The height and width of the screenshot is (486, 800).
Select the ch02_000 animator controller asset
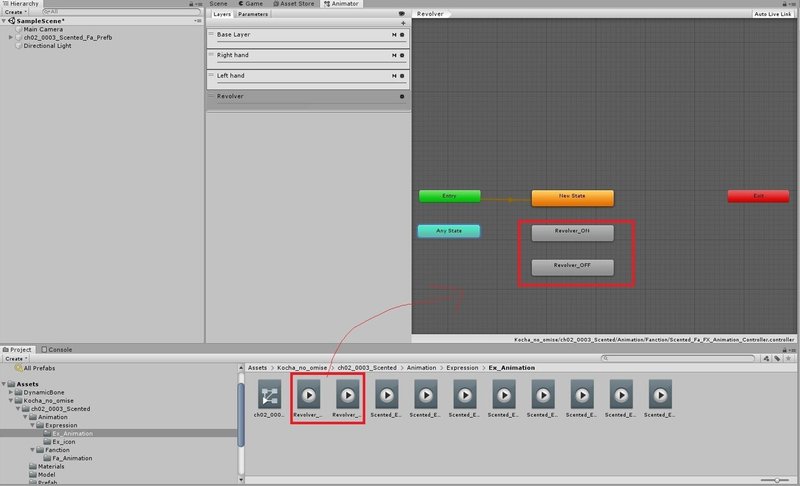pos(269,399)
